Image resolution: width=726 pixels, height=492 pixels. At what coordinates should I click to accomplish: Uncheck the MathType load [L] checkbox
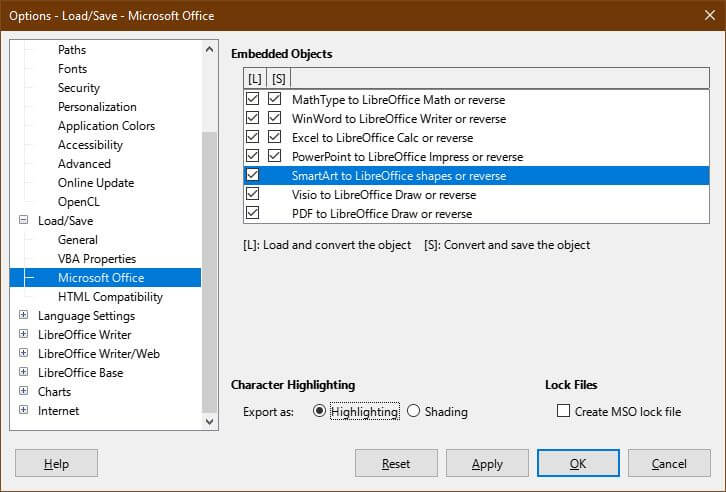pyautogui.click(x=253, y=100)
